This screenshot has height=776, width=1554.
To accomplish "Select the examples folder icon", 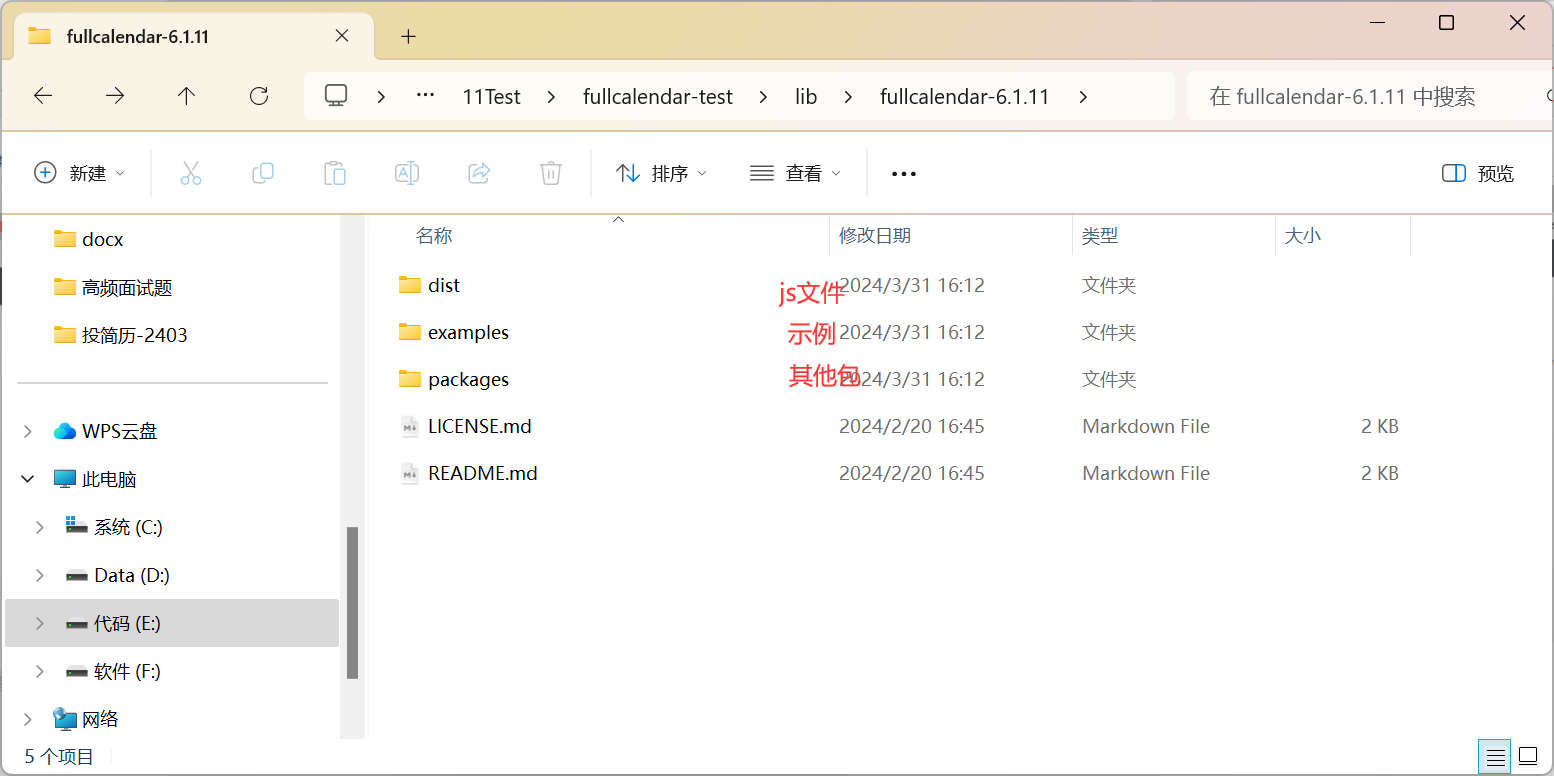I will (x=409, y=332).
